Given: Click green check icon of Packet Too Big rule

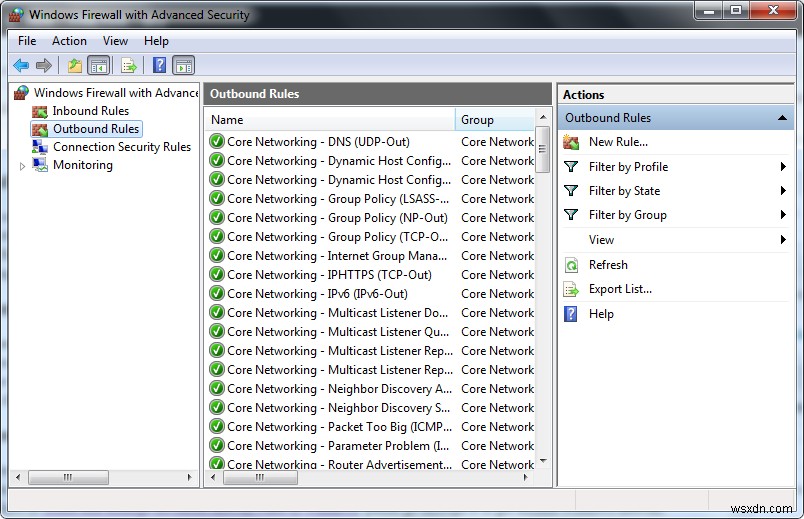Looking at the screenshot, I should point(217,426).
